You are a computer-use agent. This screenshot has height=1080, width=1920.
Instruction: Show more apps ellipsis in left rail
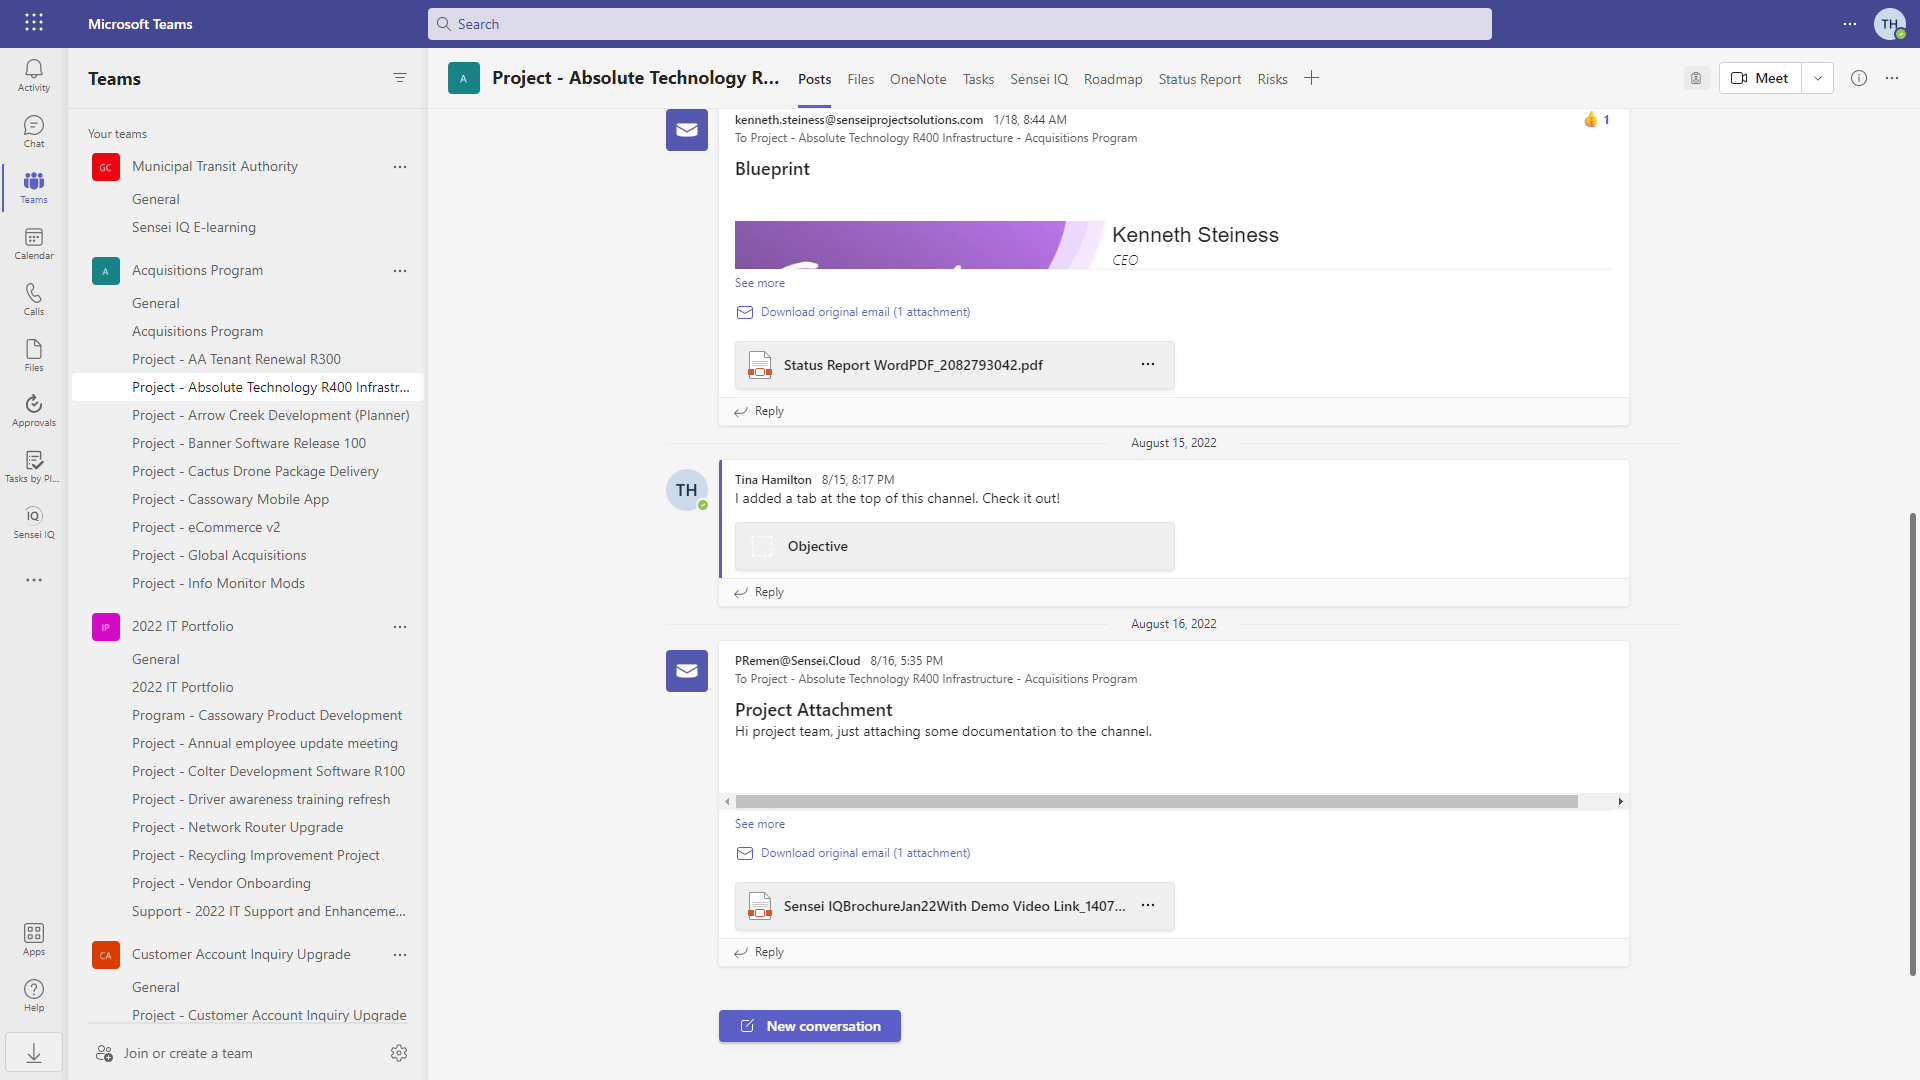tap(34, 580)
